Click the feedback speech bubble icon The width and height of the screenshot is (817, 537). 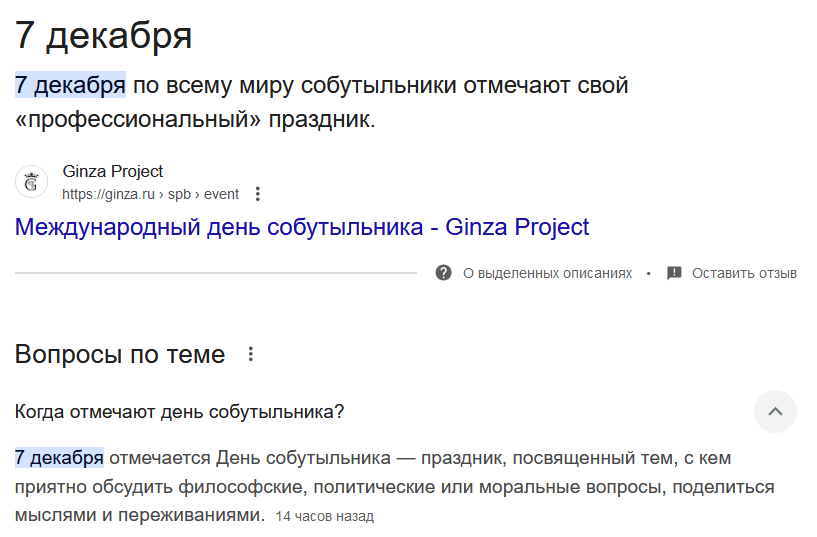[x=674, y=273]
